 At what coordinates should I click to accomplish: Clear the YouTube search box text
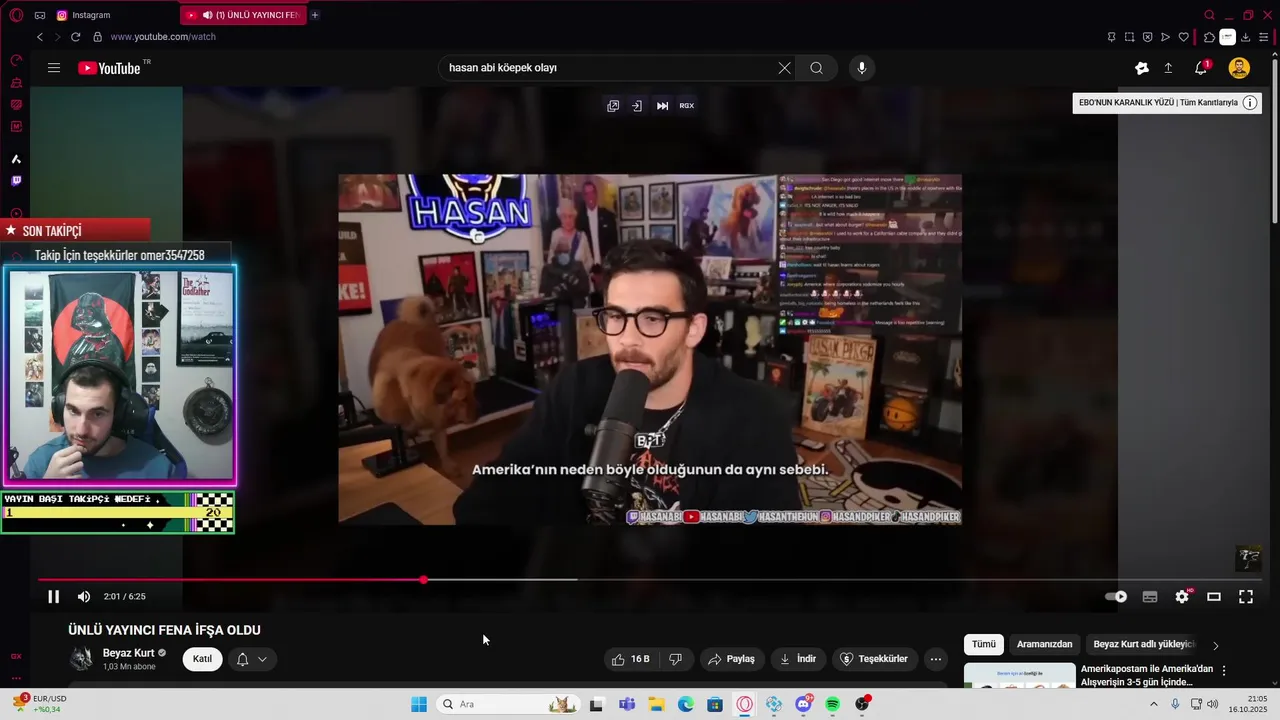784,68
